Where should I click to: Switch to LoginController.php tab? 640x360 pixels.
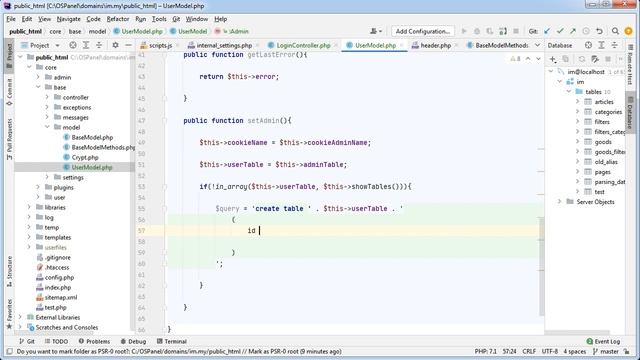303,45
